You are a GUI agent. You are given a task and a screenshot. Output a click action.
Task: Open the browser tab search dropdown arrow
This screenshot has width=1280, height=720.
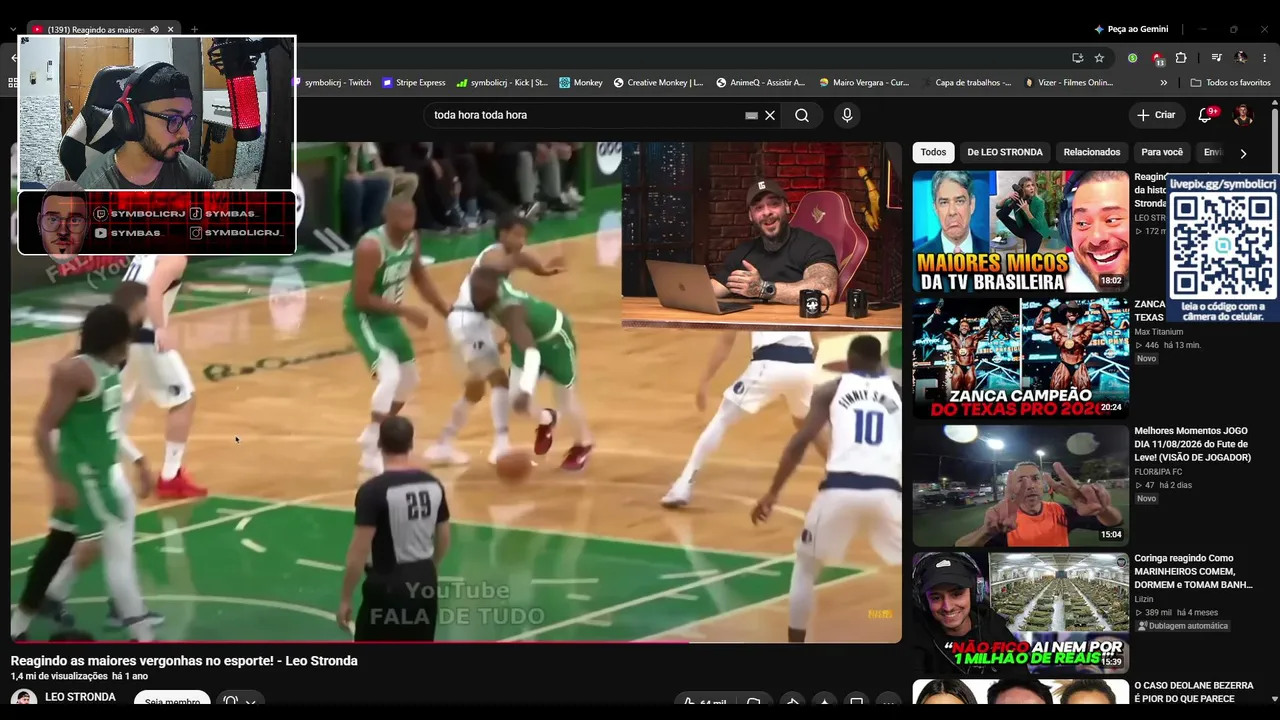click(12, 30)
